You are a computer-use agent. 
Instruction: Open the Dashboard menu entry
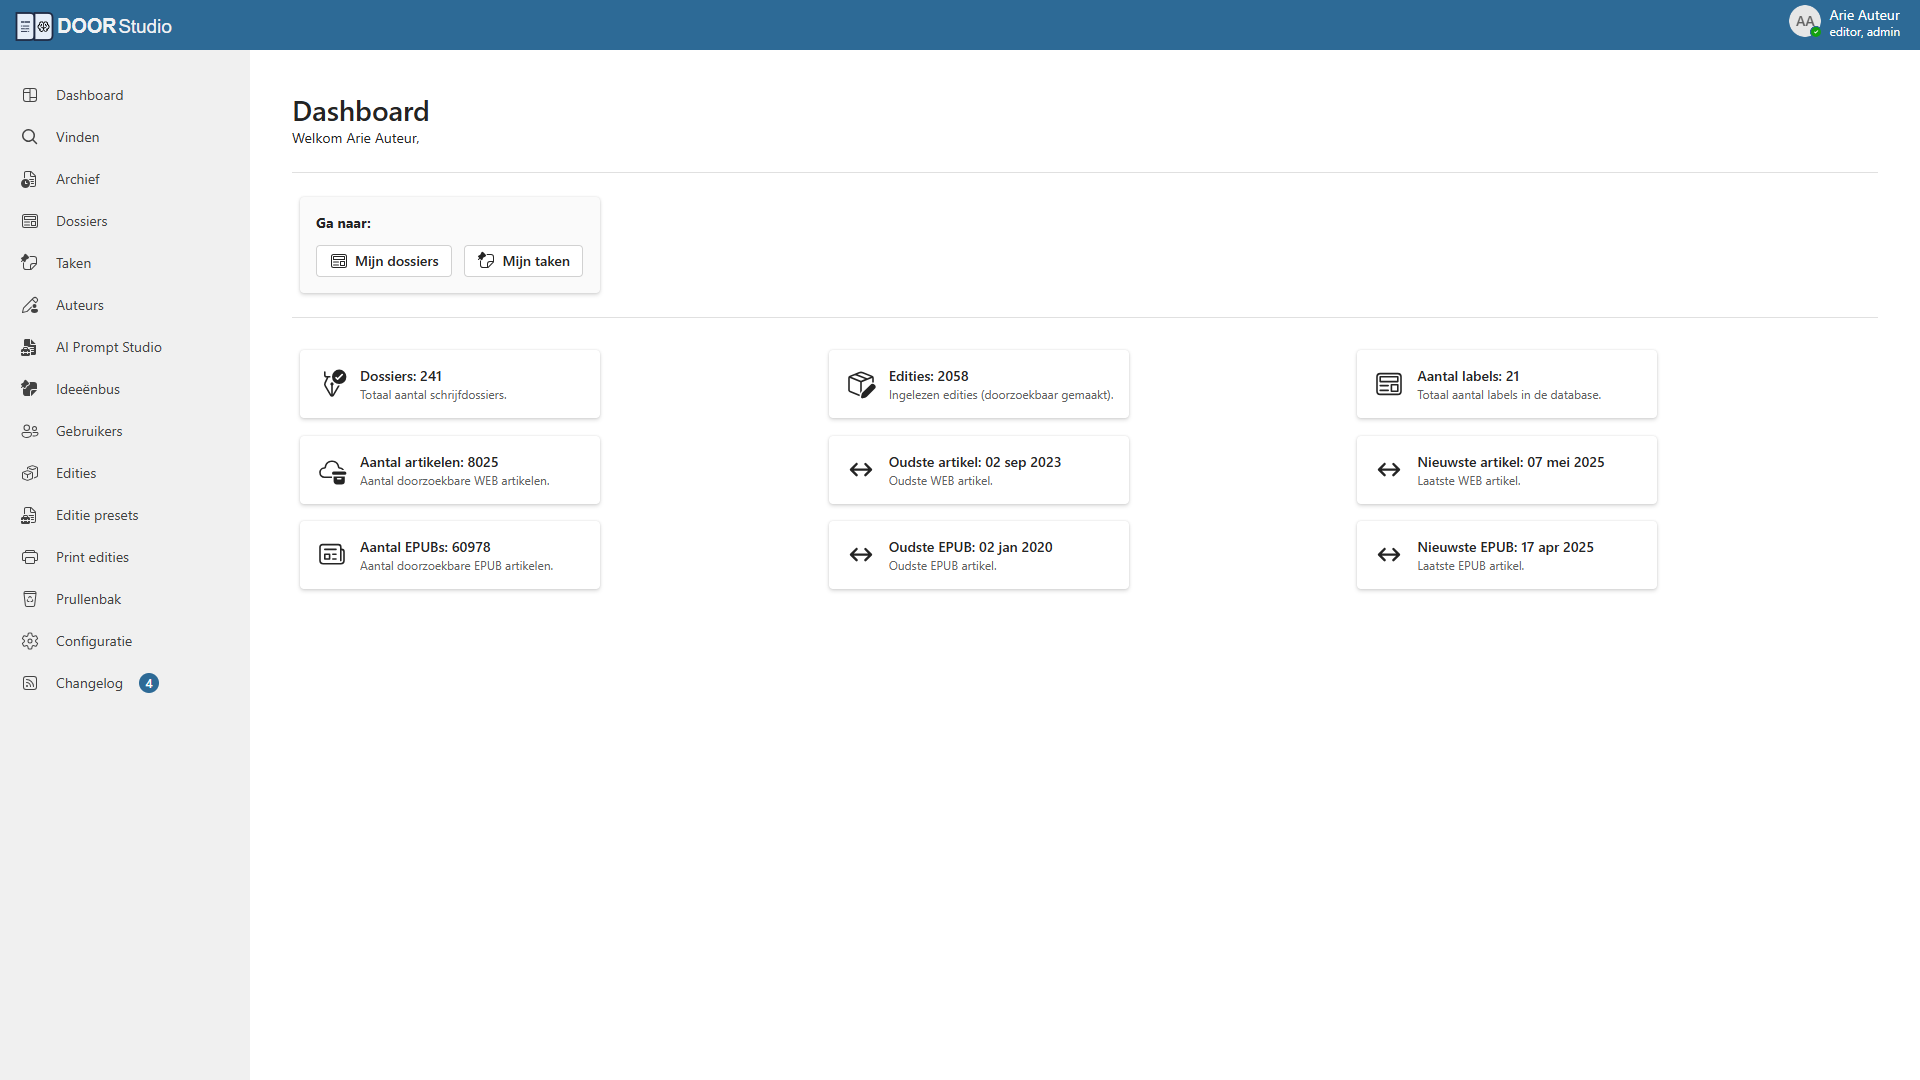[x=89, y=94]
